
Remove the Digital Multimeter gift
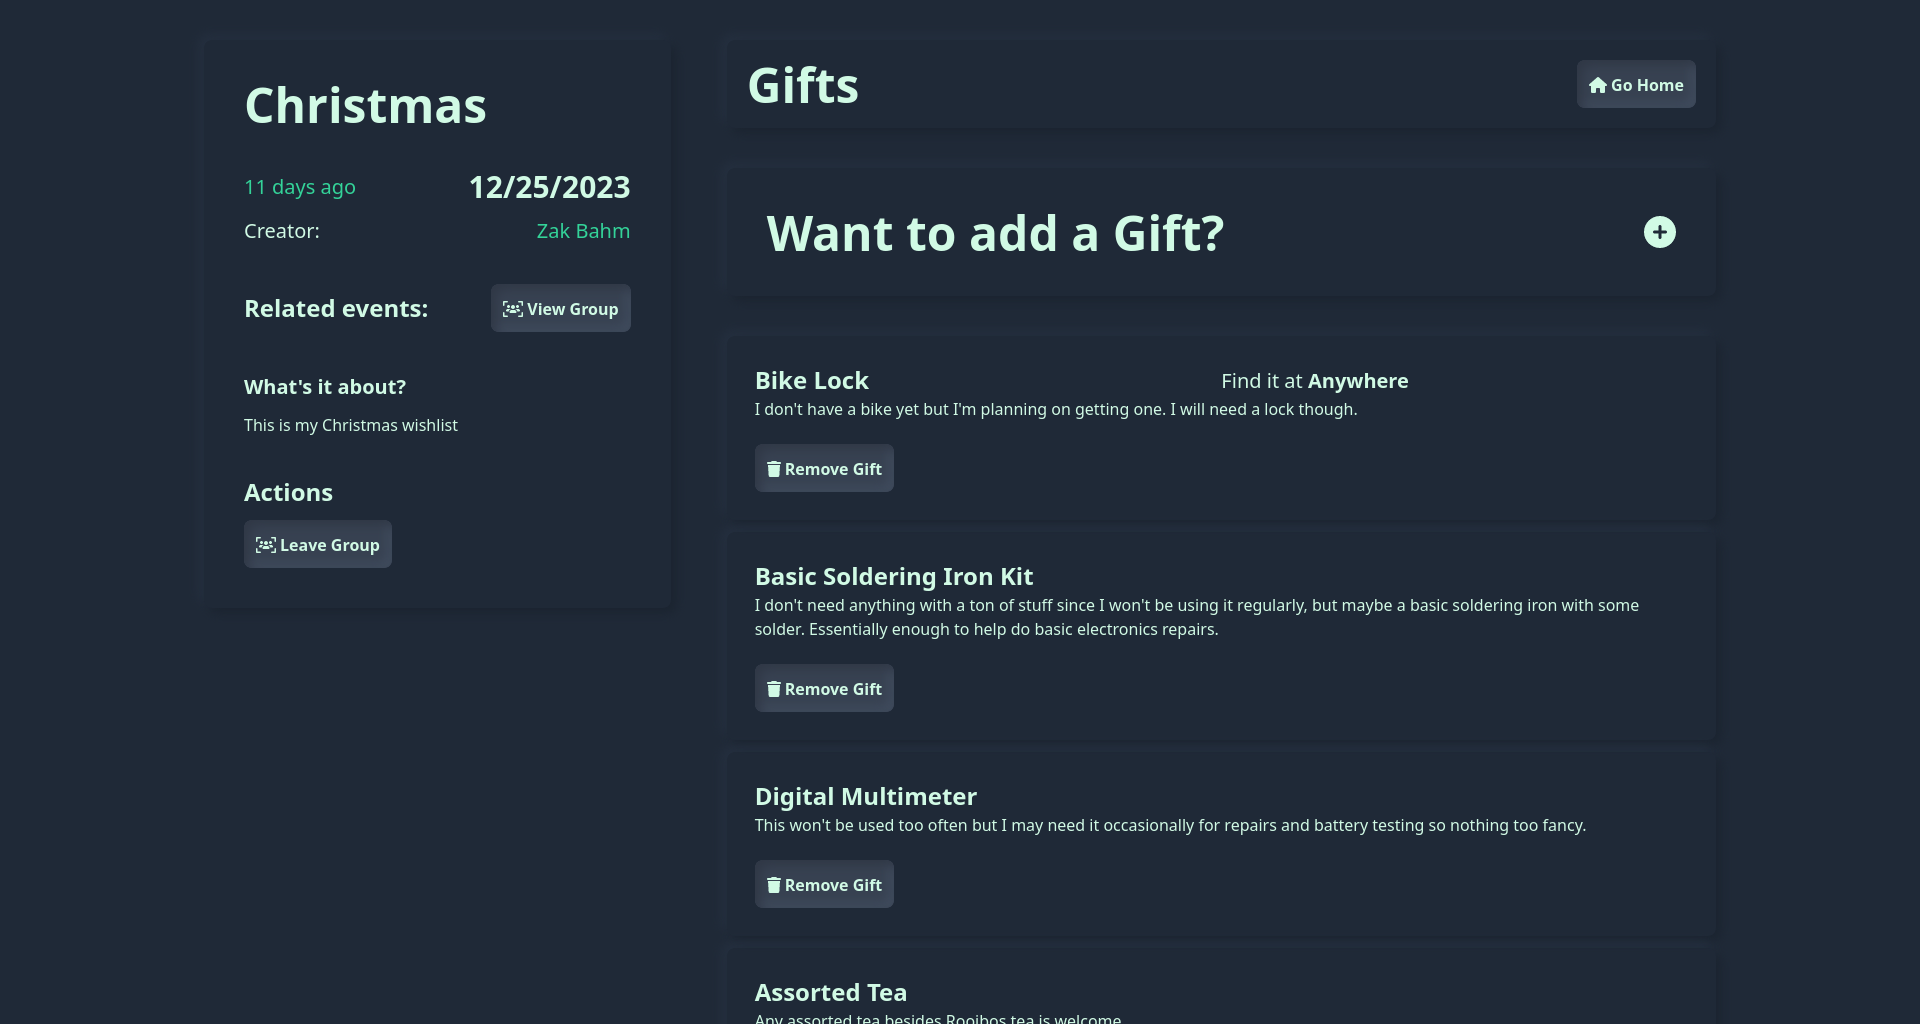[824, 884]
